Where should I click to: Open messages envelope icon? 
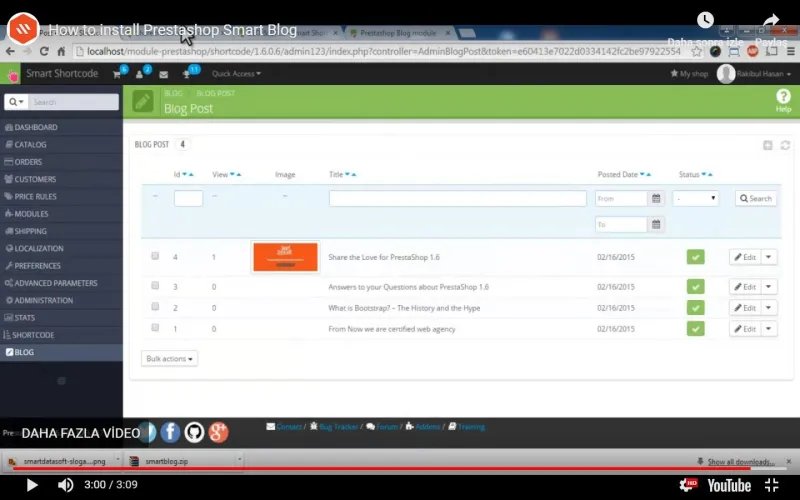click(163, 74)
